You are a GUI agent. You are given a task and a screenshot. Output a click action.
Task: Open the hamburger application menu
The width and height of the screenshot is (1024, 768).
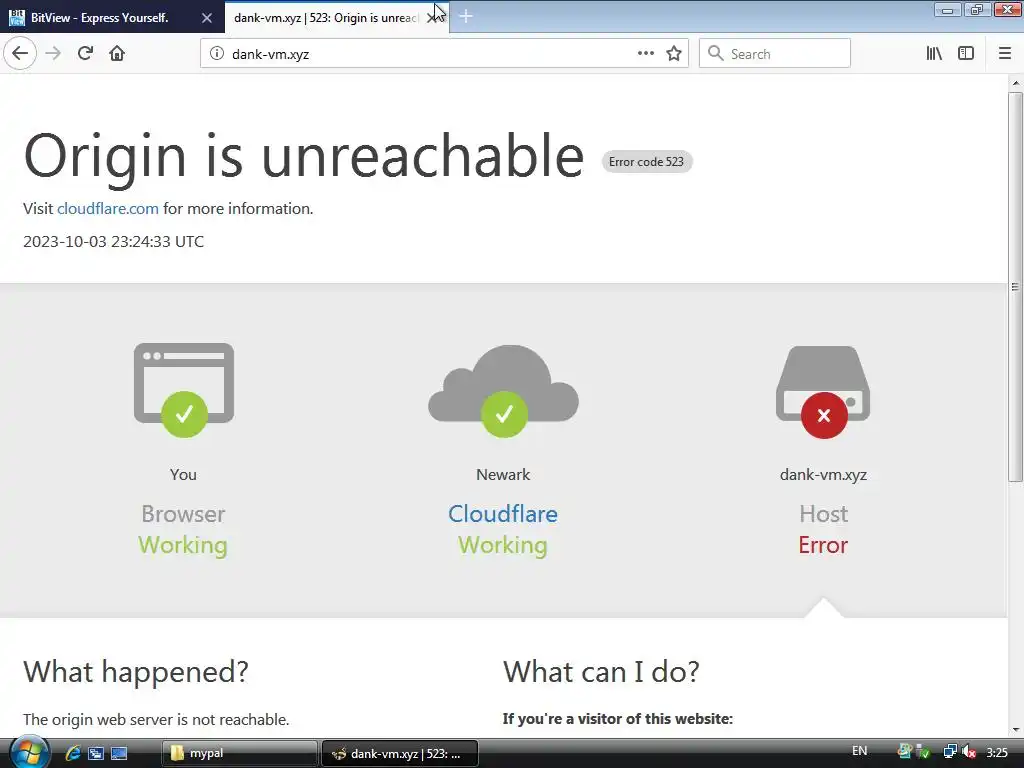1005,54
